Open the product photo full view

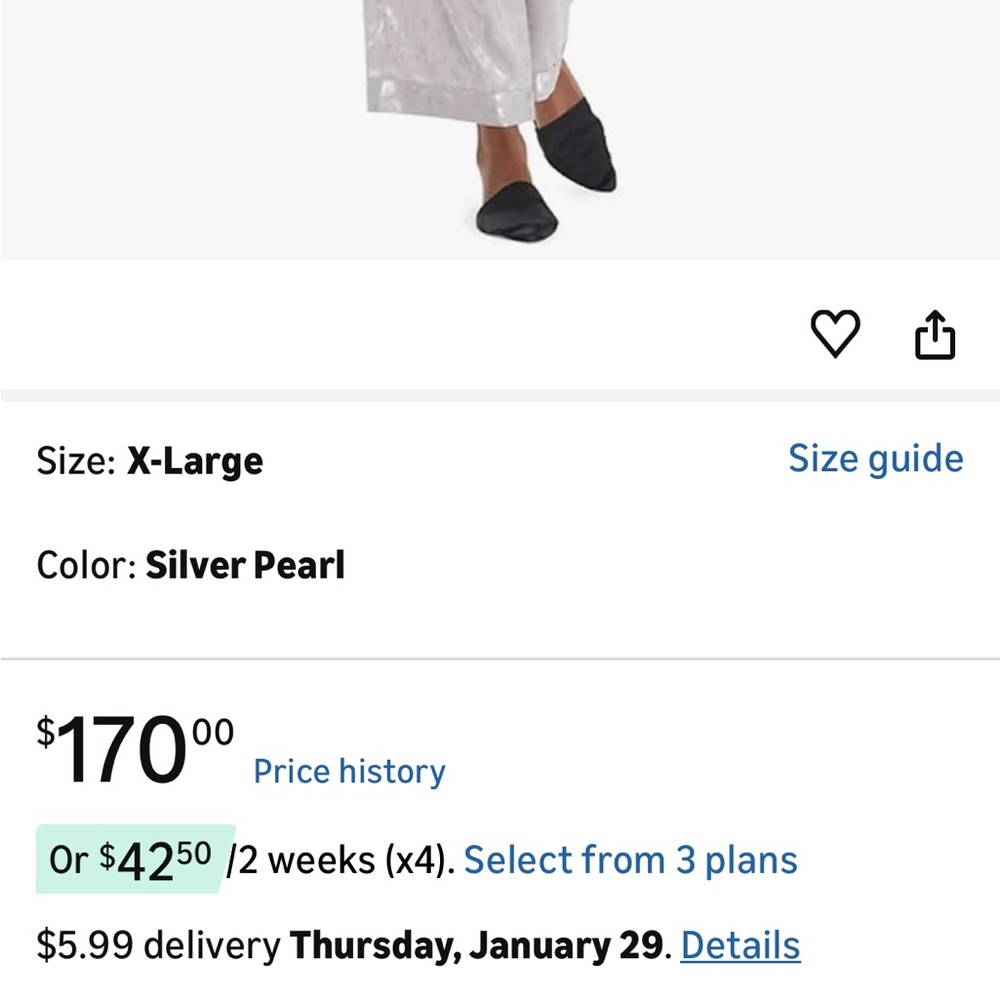(500, 130)
